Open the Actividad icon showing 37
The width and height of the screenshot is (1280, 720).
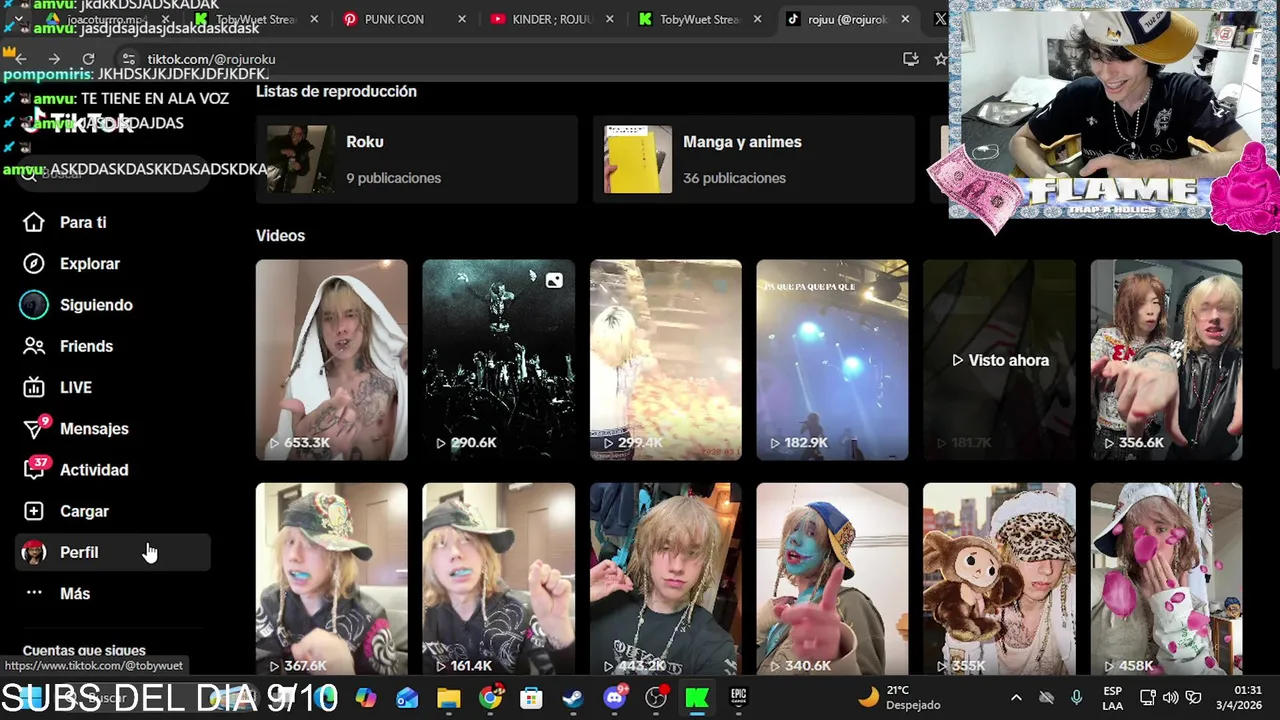pos(36,468)
